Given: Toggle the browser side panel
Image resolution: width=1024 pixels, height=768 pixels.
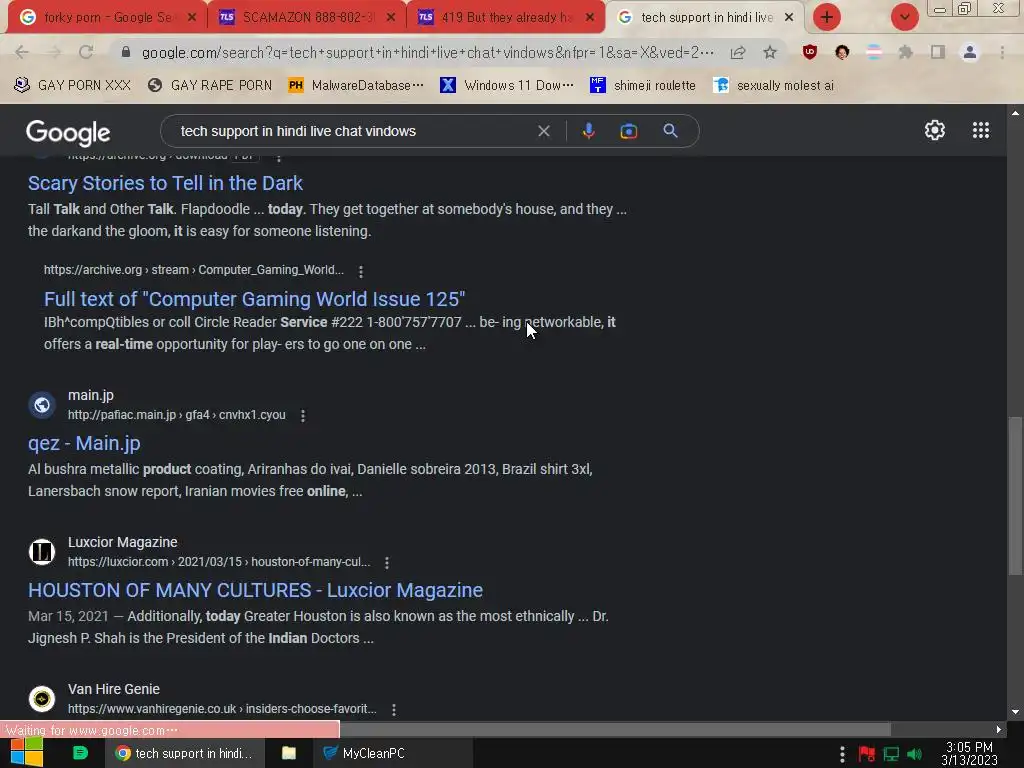Looking at the screenshot, I should (938, 52).
